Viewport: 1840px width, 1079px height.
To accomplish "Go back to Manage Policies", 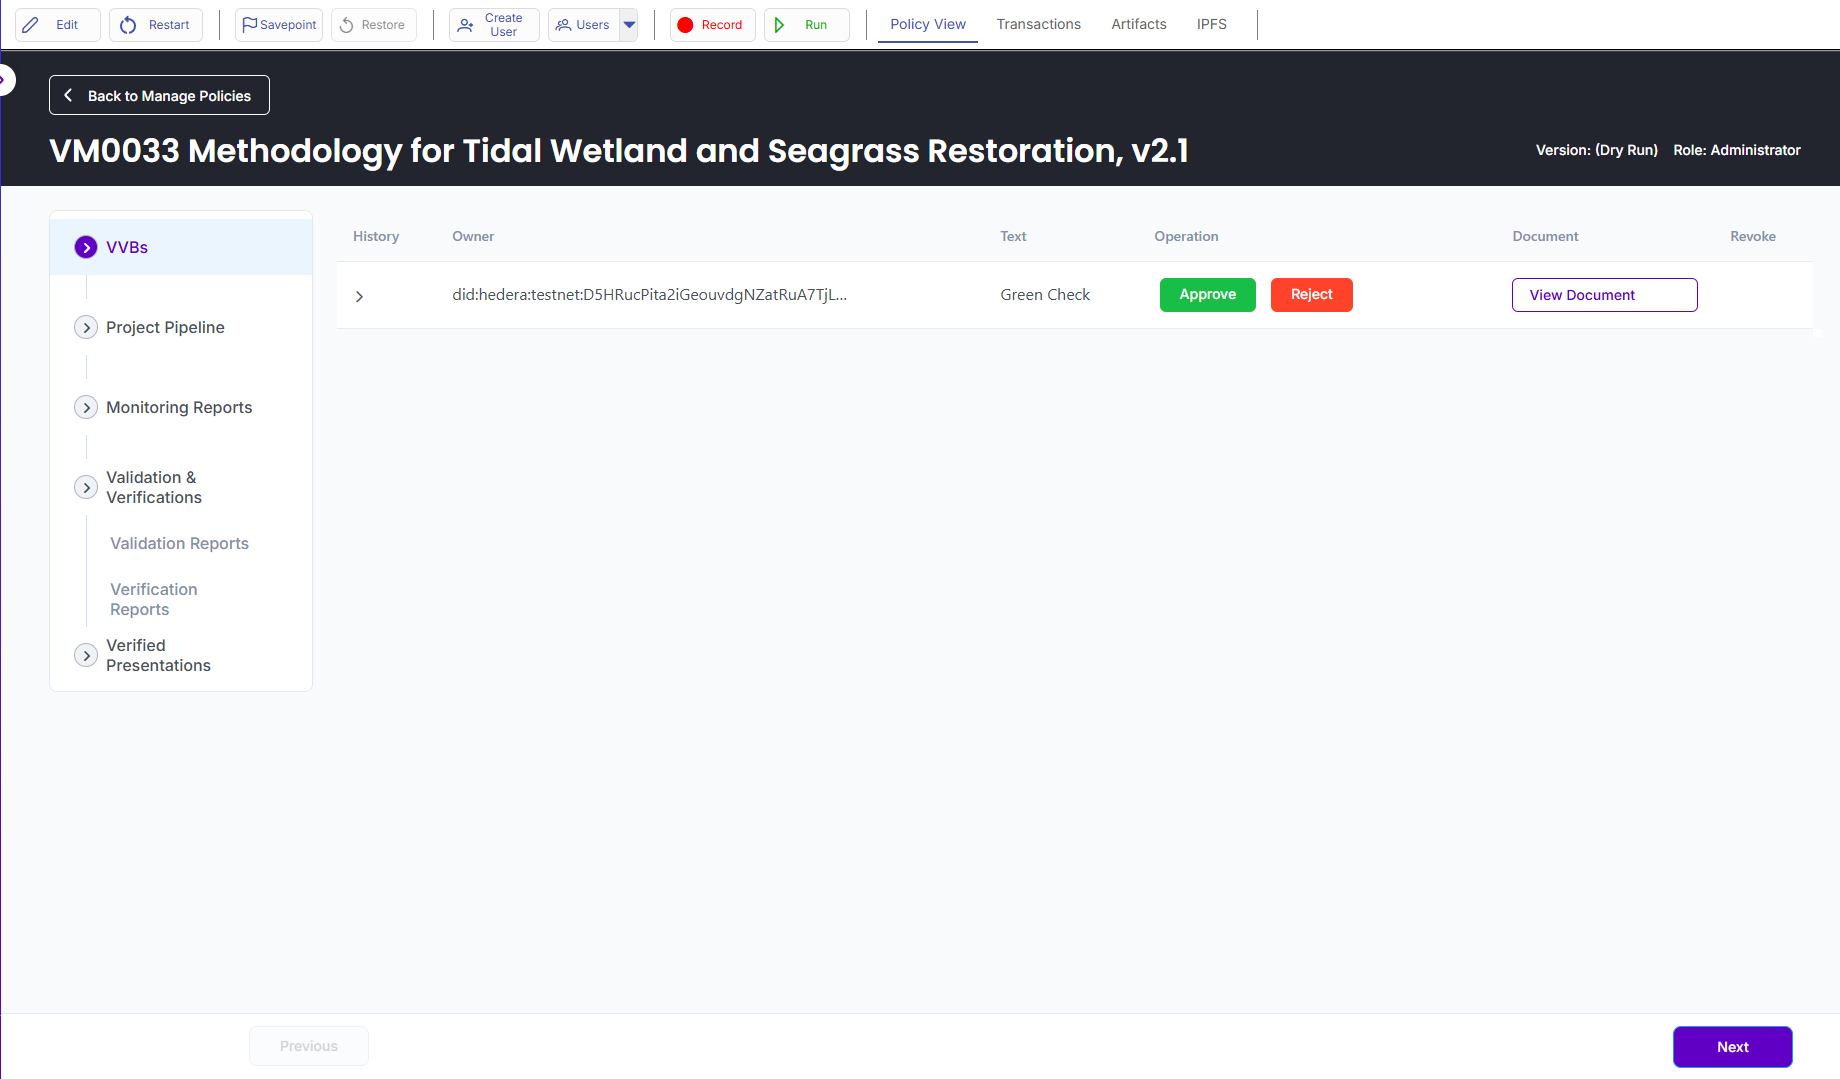I will pyautogui.click(x=159, y=96).
